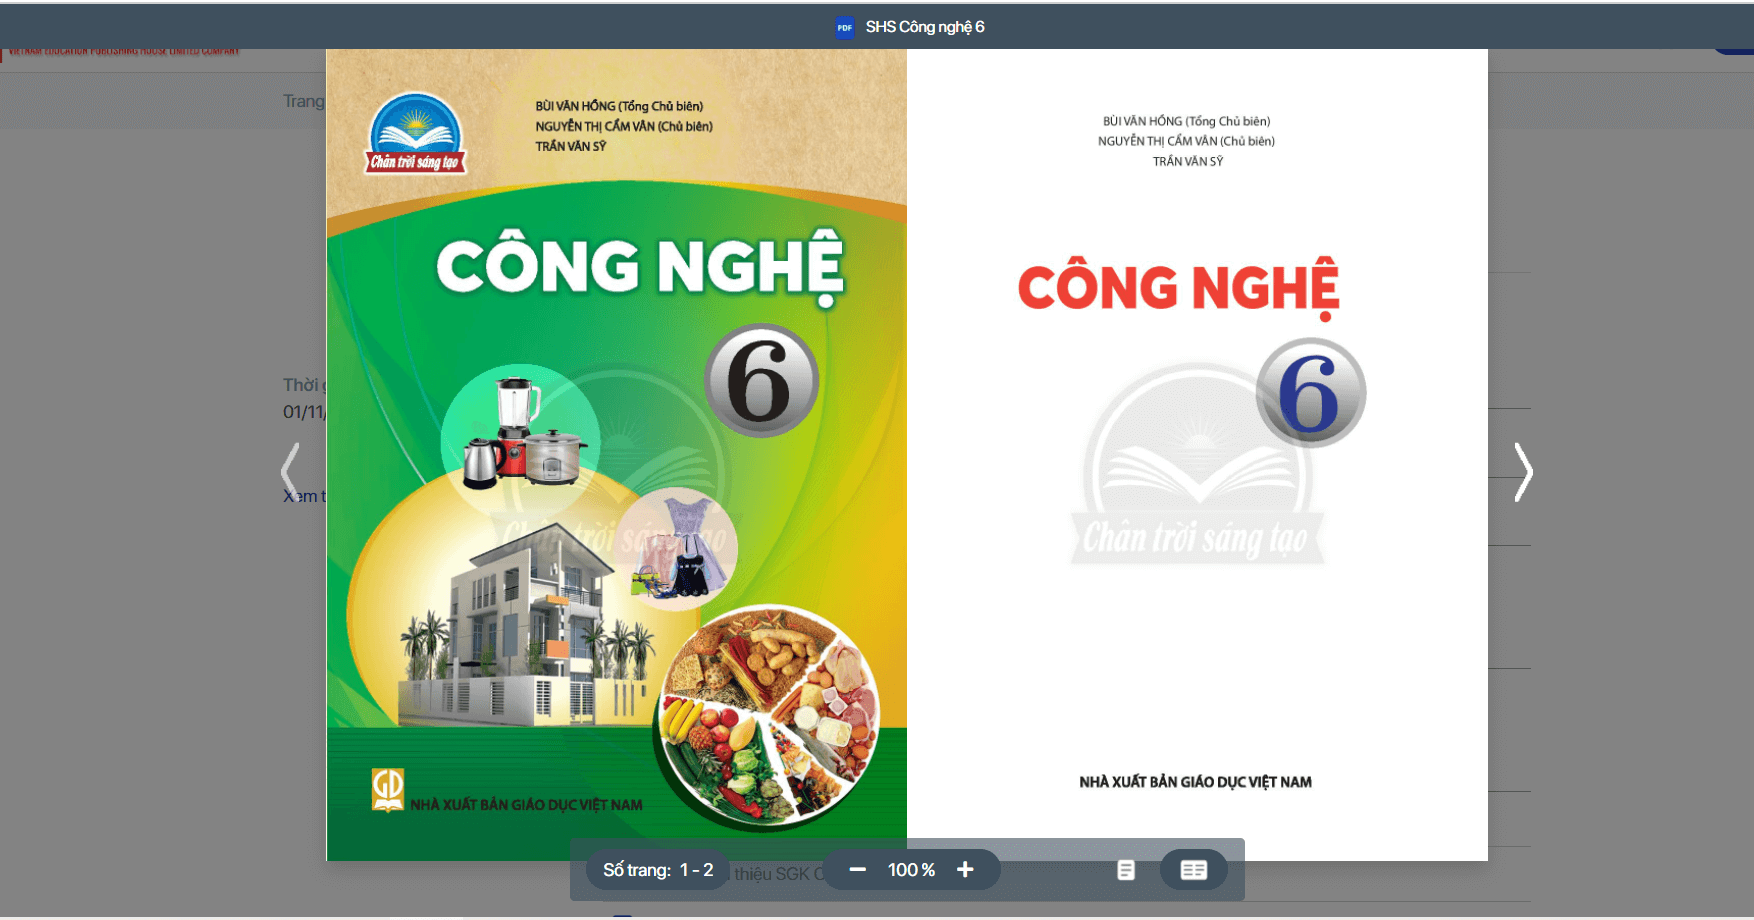1754x920 pixels.
Task: Zoom in with the plus button
Action: tap(965, 870)
